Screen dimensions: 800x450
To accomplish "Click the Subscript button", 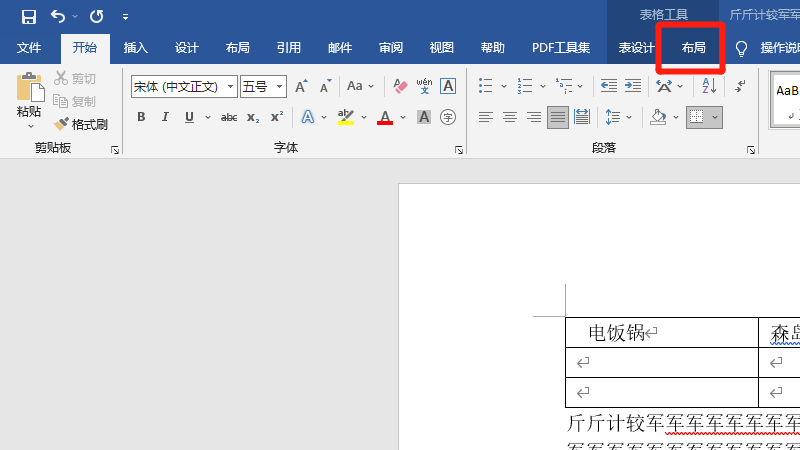I will [254, 118].
